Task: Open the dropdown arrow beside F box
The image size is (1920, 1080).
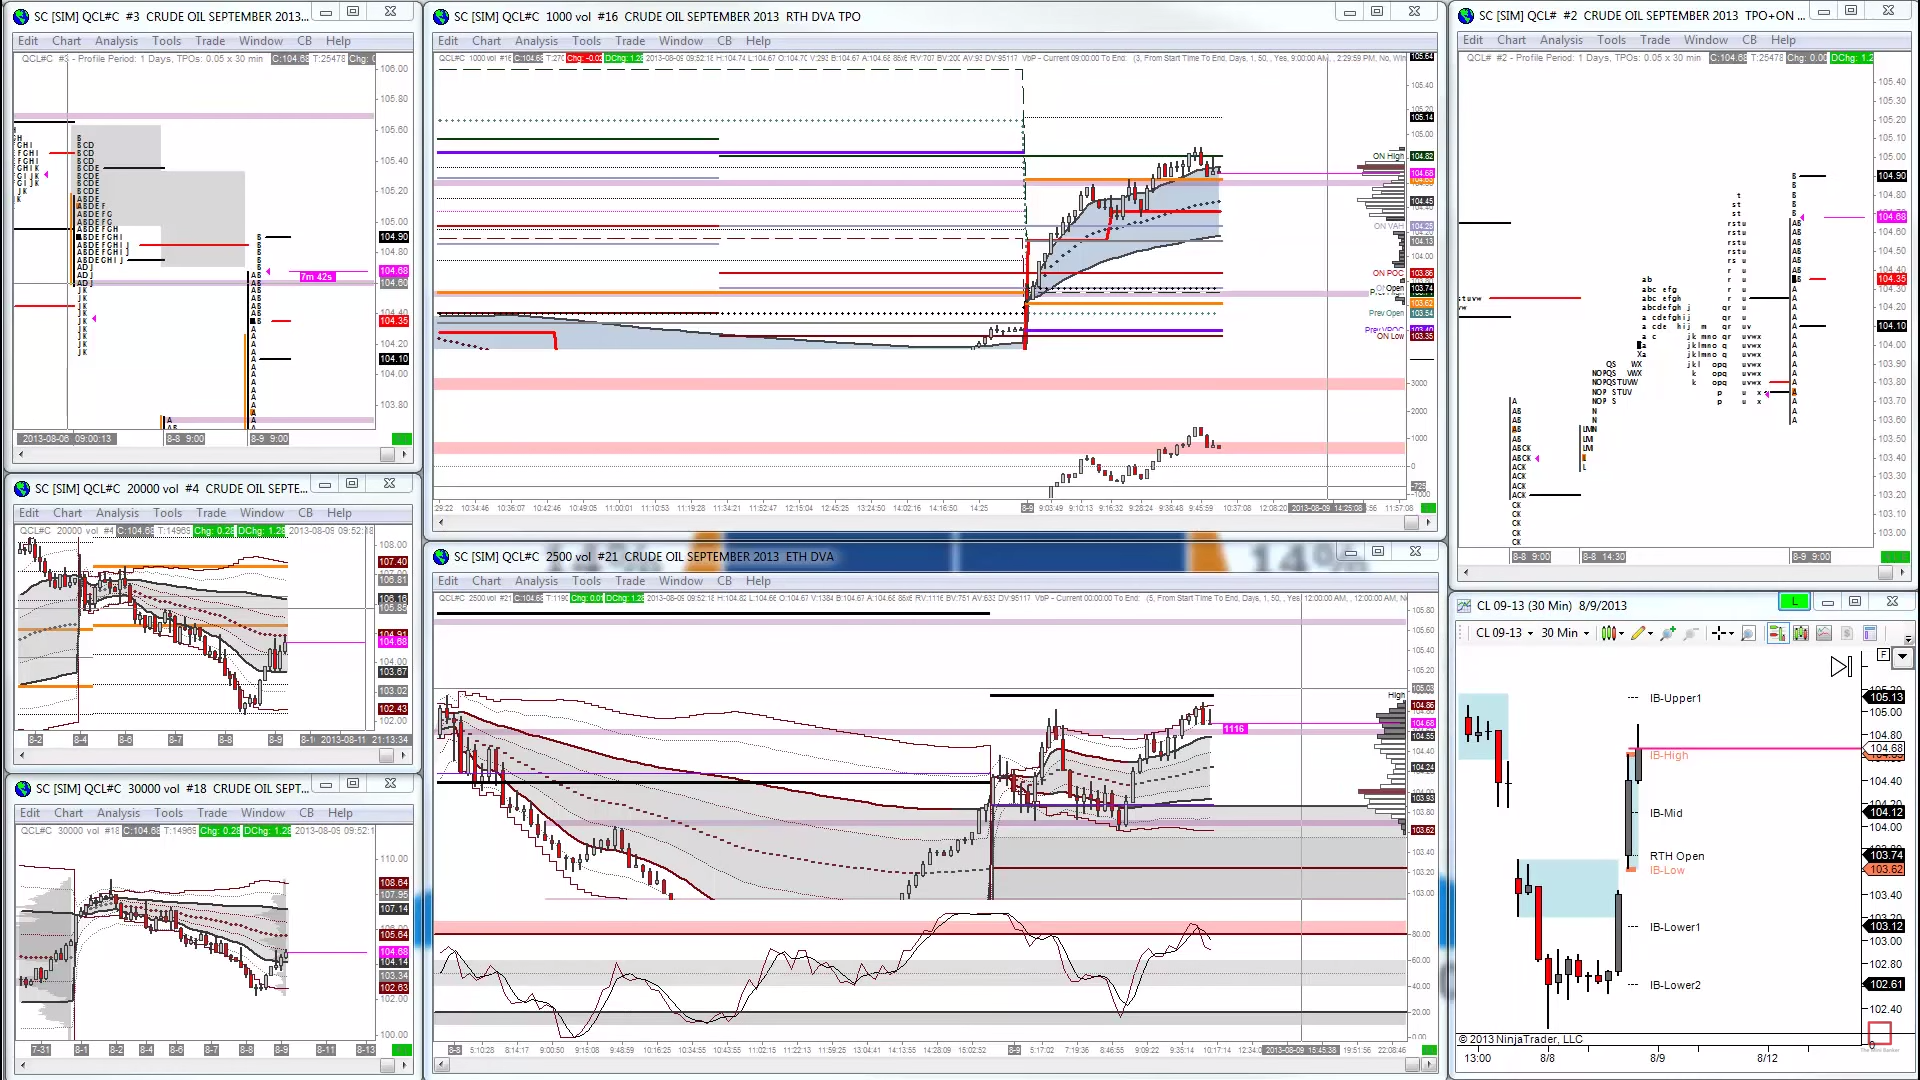Action: (1902, 657)
